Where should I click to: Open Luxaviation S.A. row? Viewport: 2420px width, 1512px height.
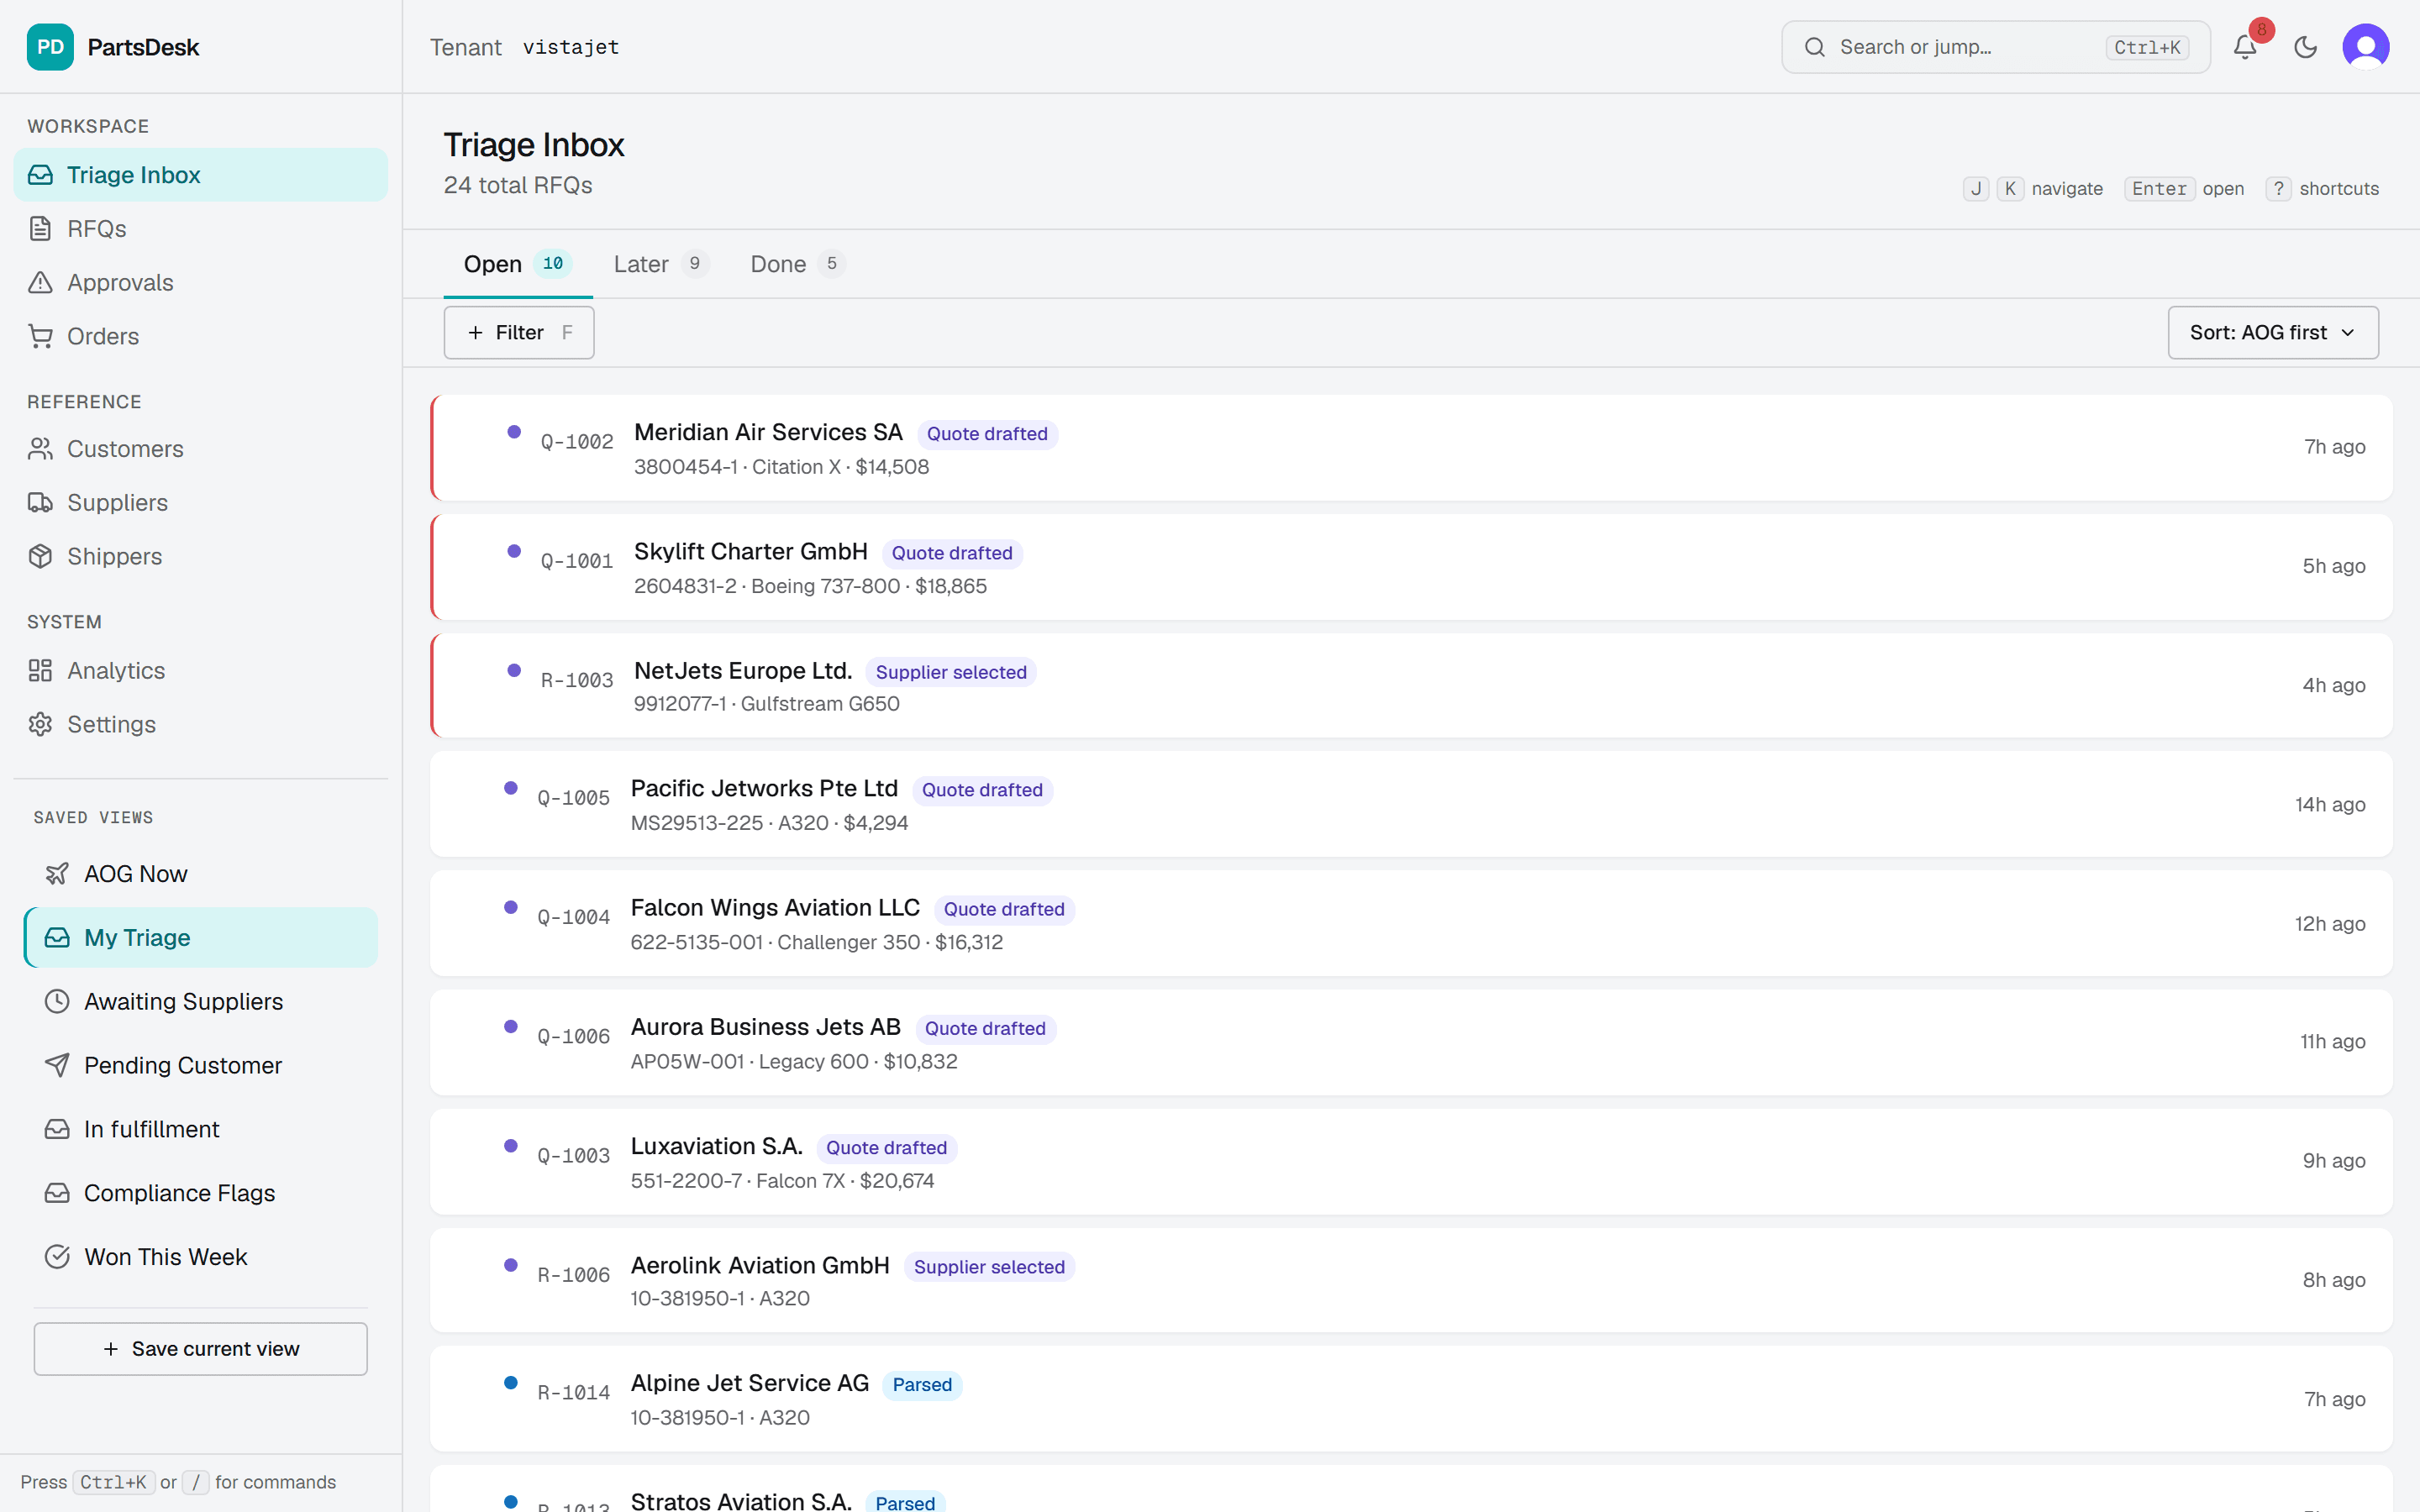point(1411,1161)
